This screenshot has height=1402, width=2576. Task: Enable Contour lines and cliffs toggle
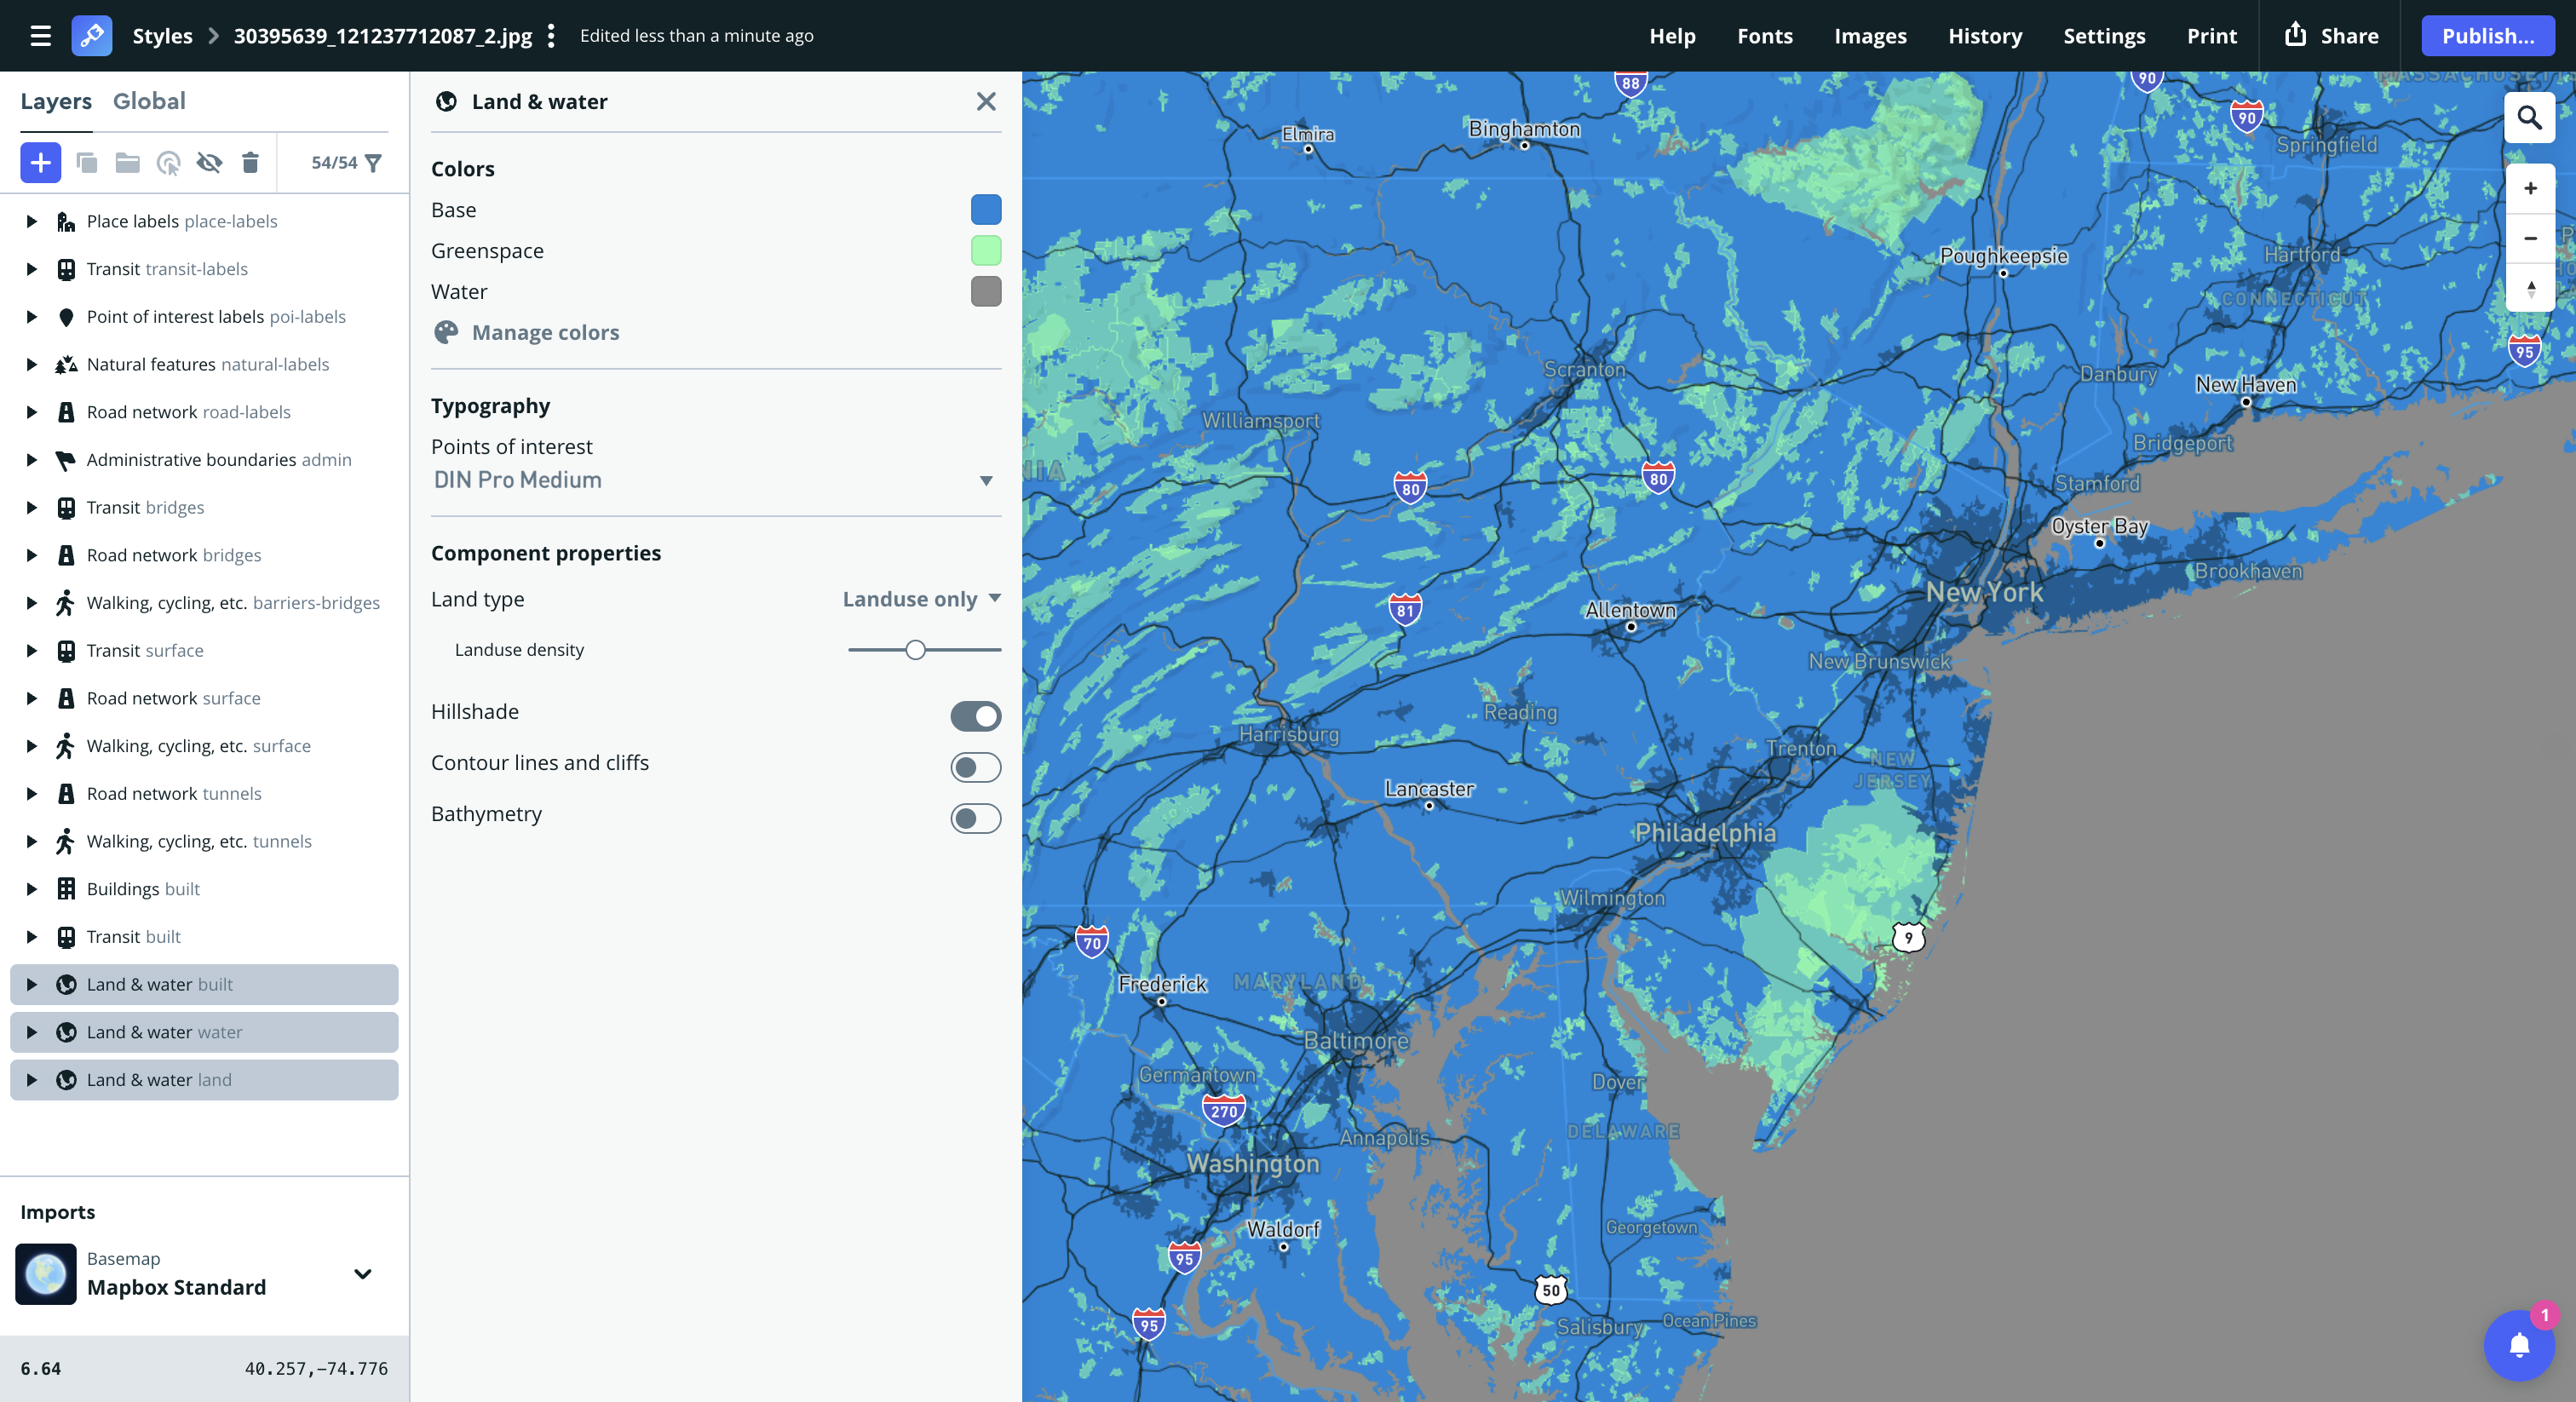975,767
